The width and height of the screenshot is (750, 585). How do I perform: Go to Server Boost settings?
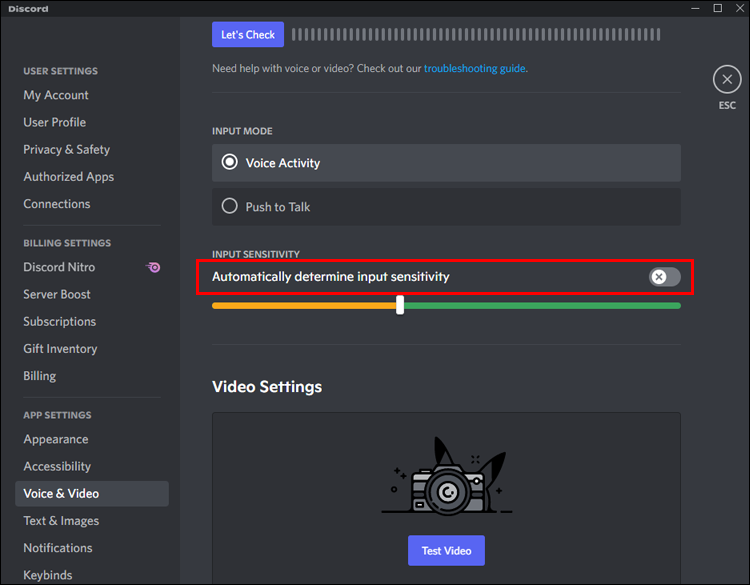pos(56,294)
